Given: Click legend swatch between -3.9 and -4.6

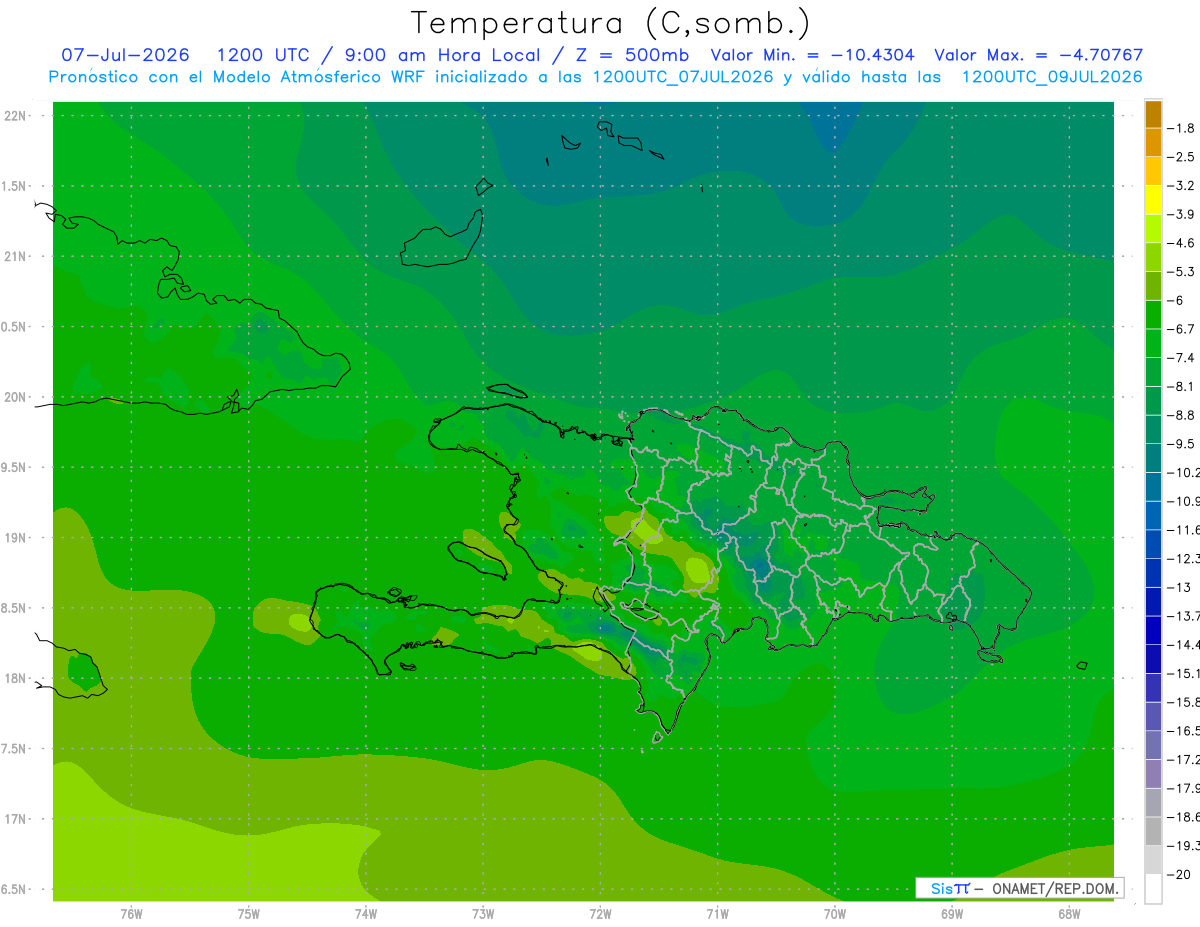Looking at the screenshot, I should tap(1153, 228).
